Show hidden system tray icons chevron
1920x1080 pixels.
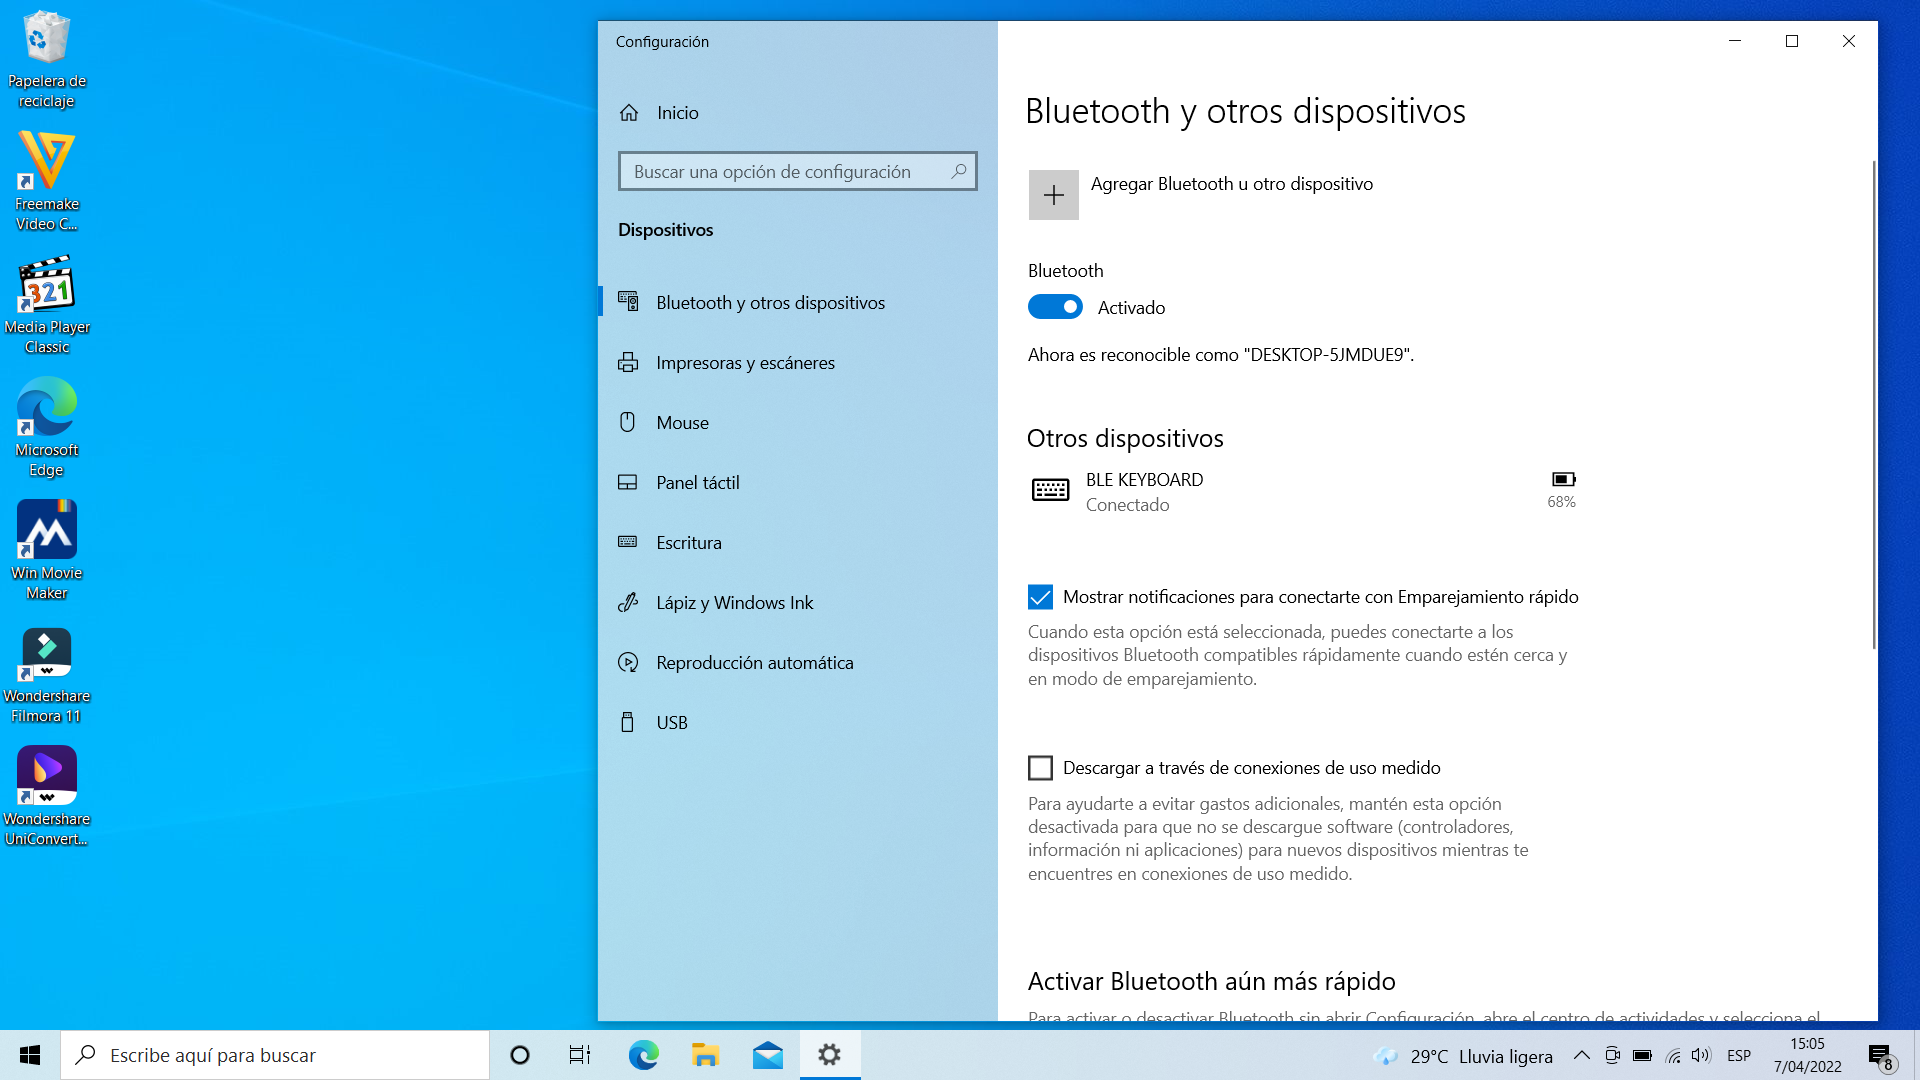point(1581,1055)
